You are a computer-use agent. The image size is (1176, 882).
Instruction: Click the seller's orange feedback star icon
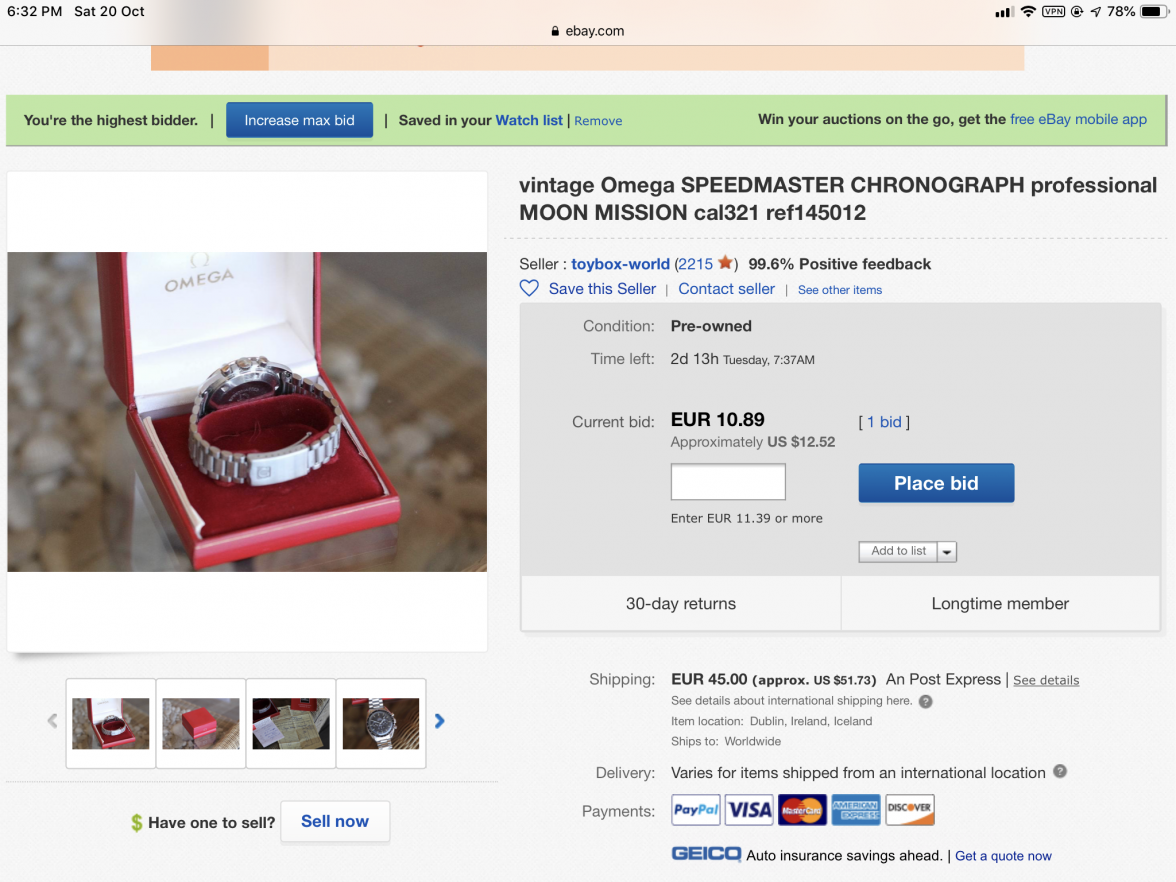(x=725, y=264)
